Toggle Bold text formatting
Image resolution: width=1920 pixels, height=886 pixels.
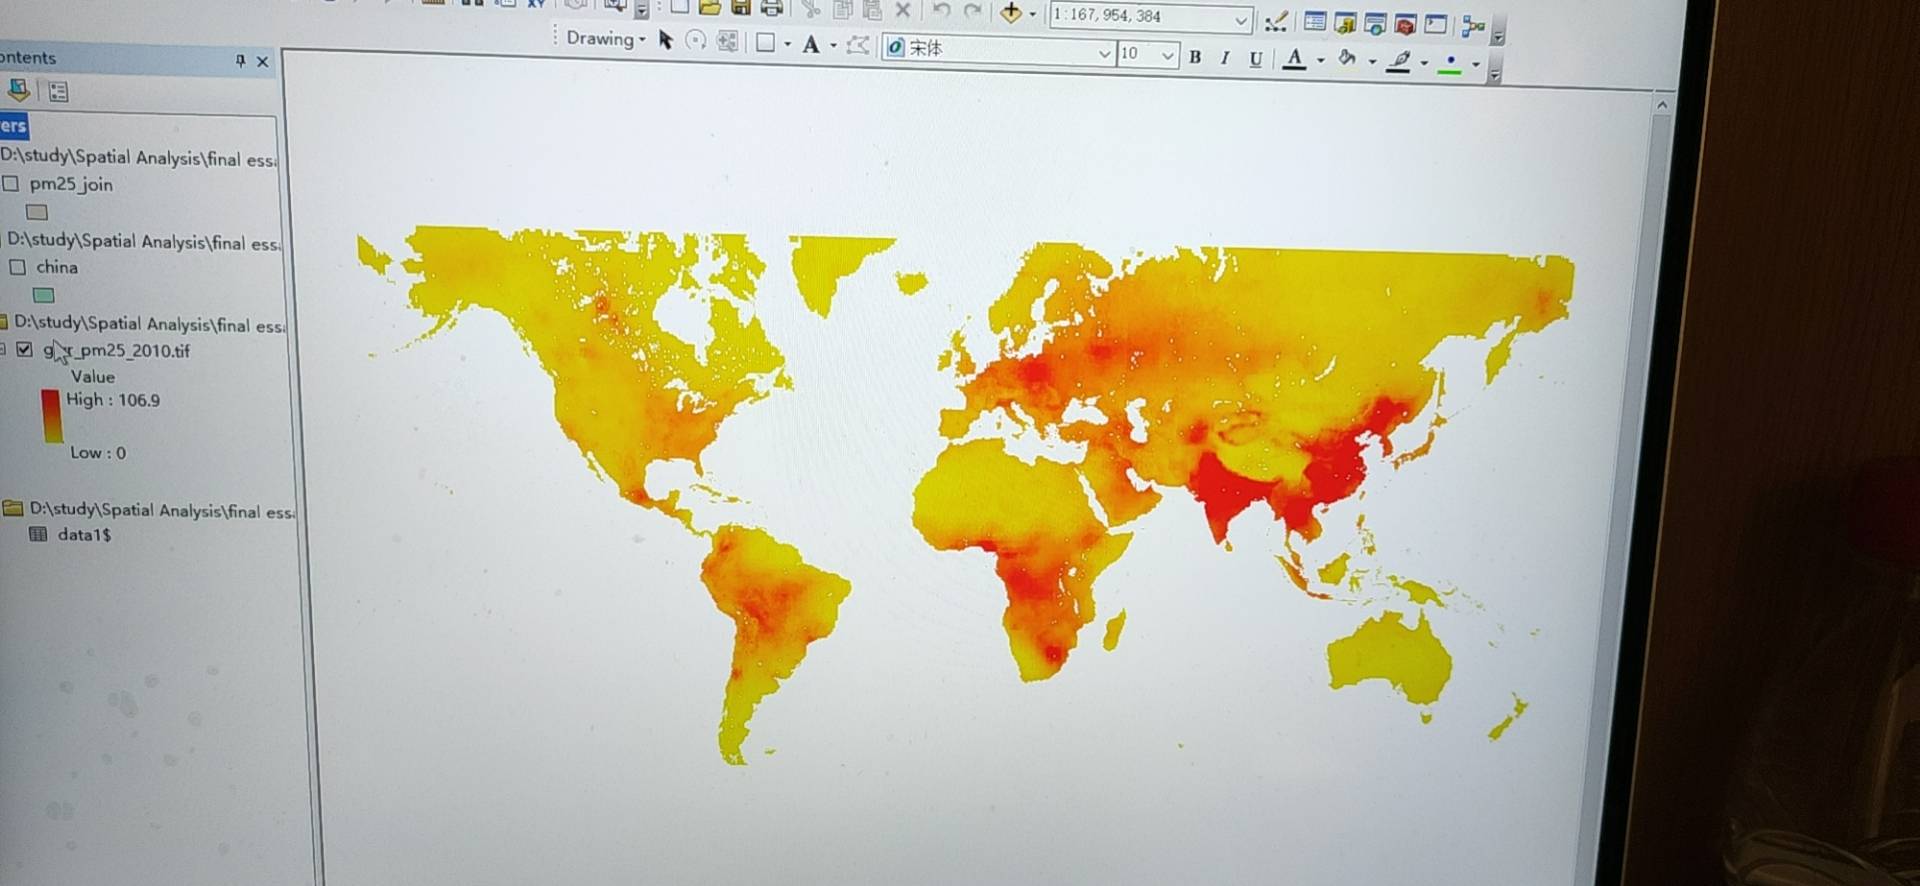click(1195, 57)
